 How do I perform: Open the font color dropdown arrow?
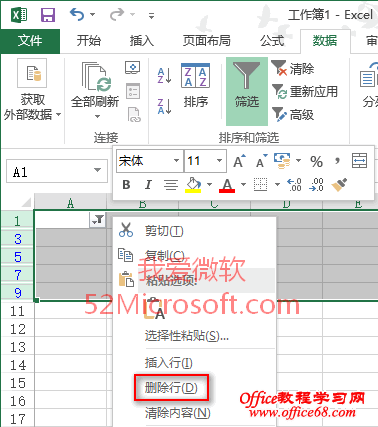[243, 184]
